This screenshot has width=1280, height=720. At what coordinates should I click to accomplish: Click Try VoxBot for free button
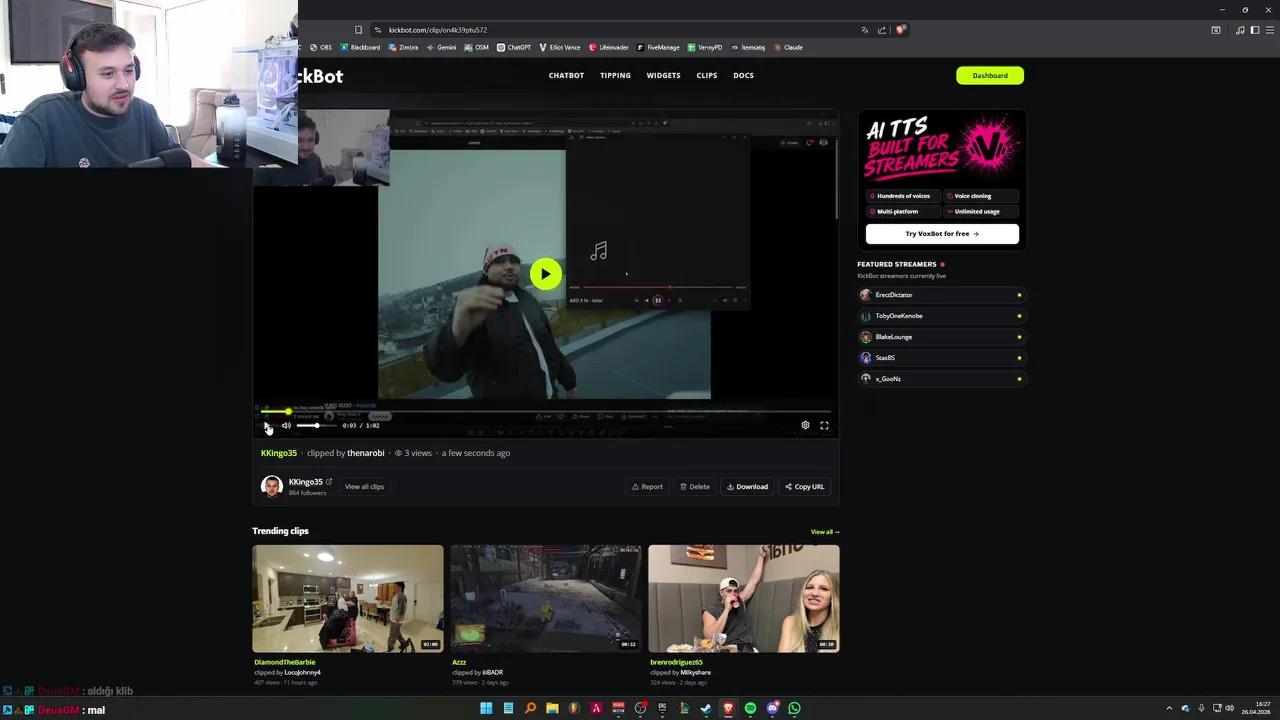click(x=942, y=234)
